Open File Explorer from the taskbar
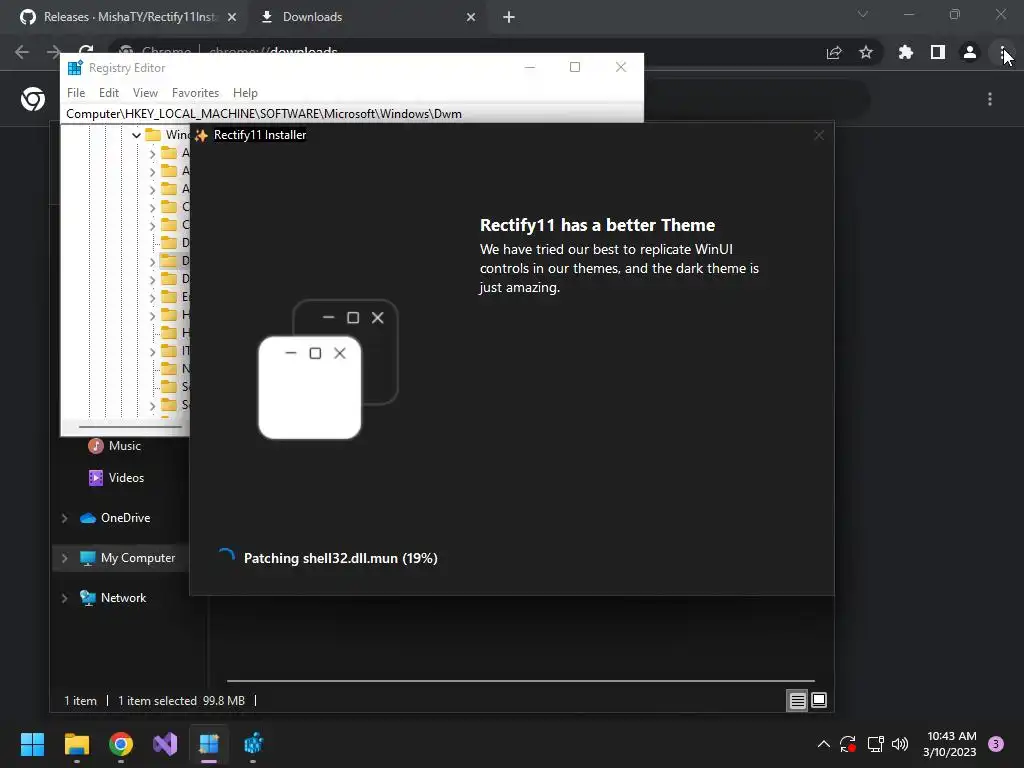 76,744
